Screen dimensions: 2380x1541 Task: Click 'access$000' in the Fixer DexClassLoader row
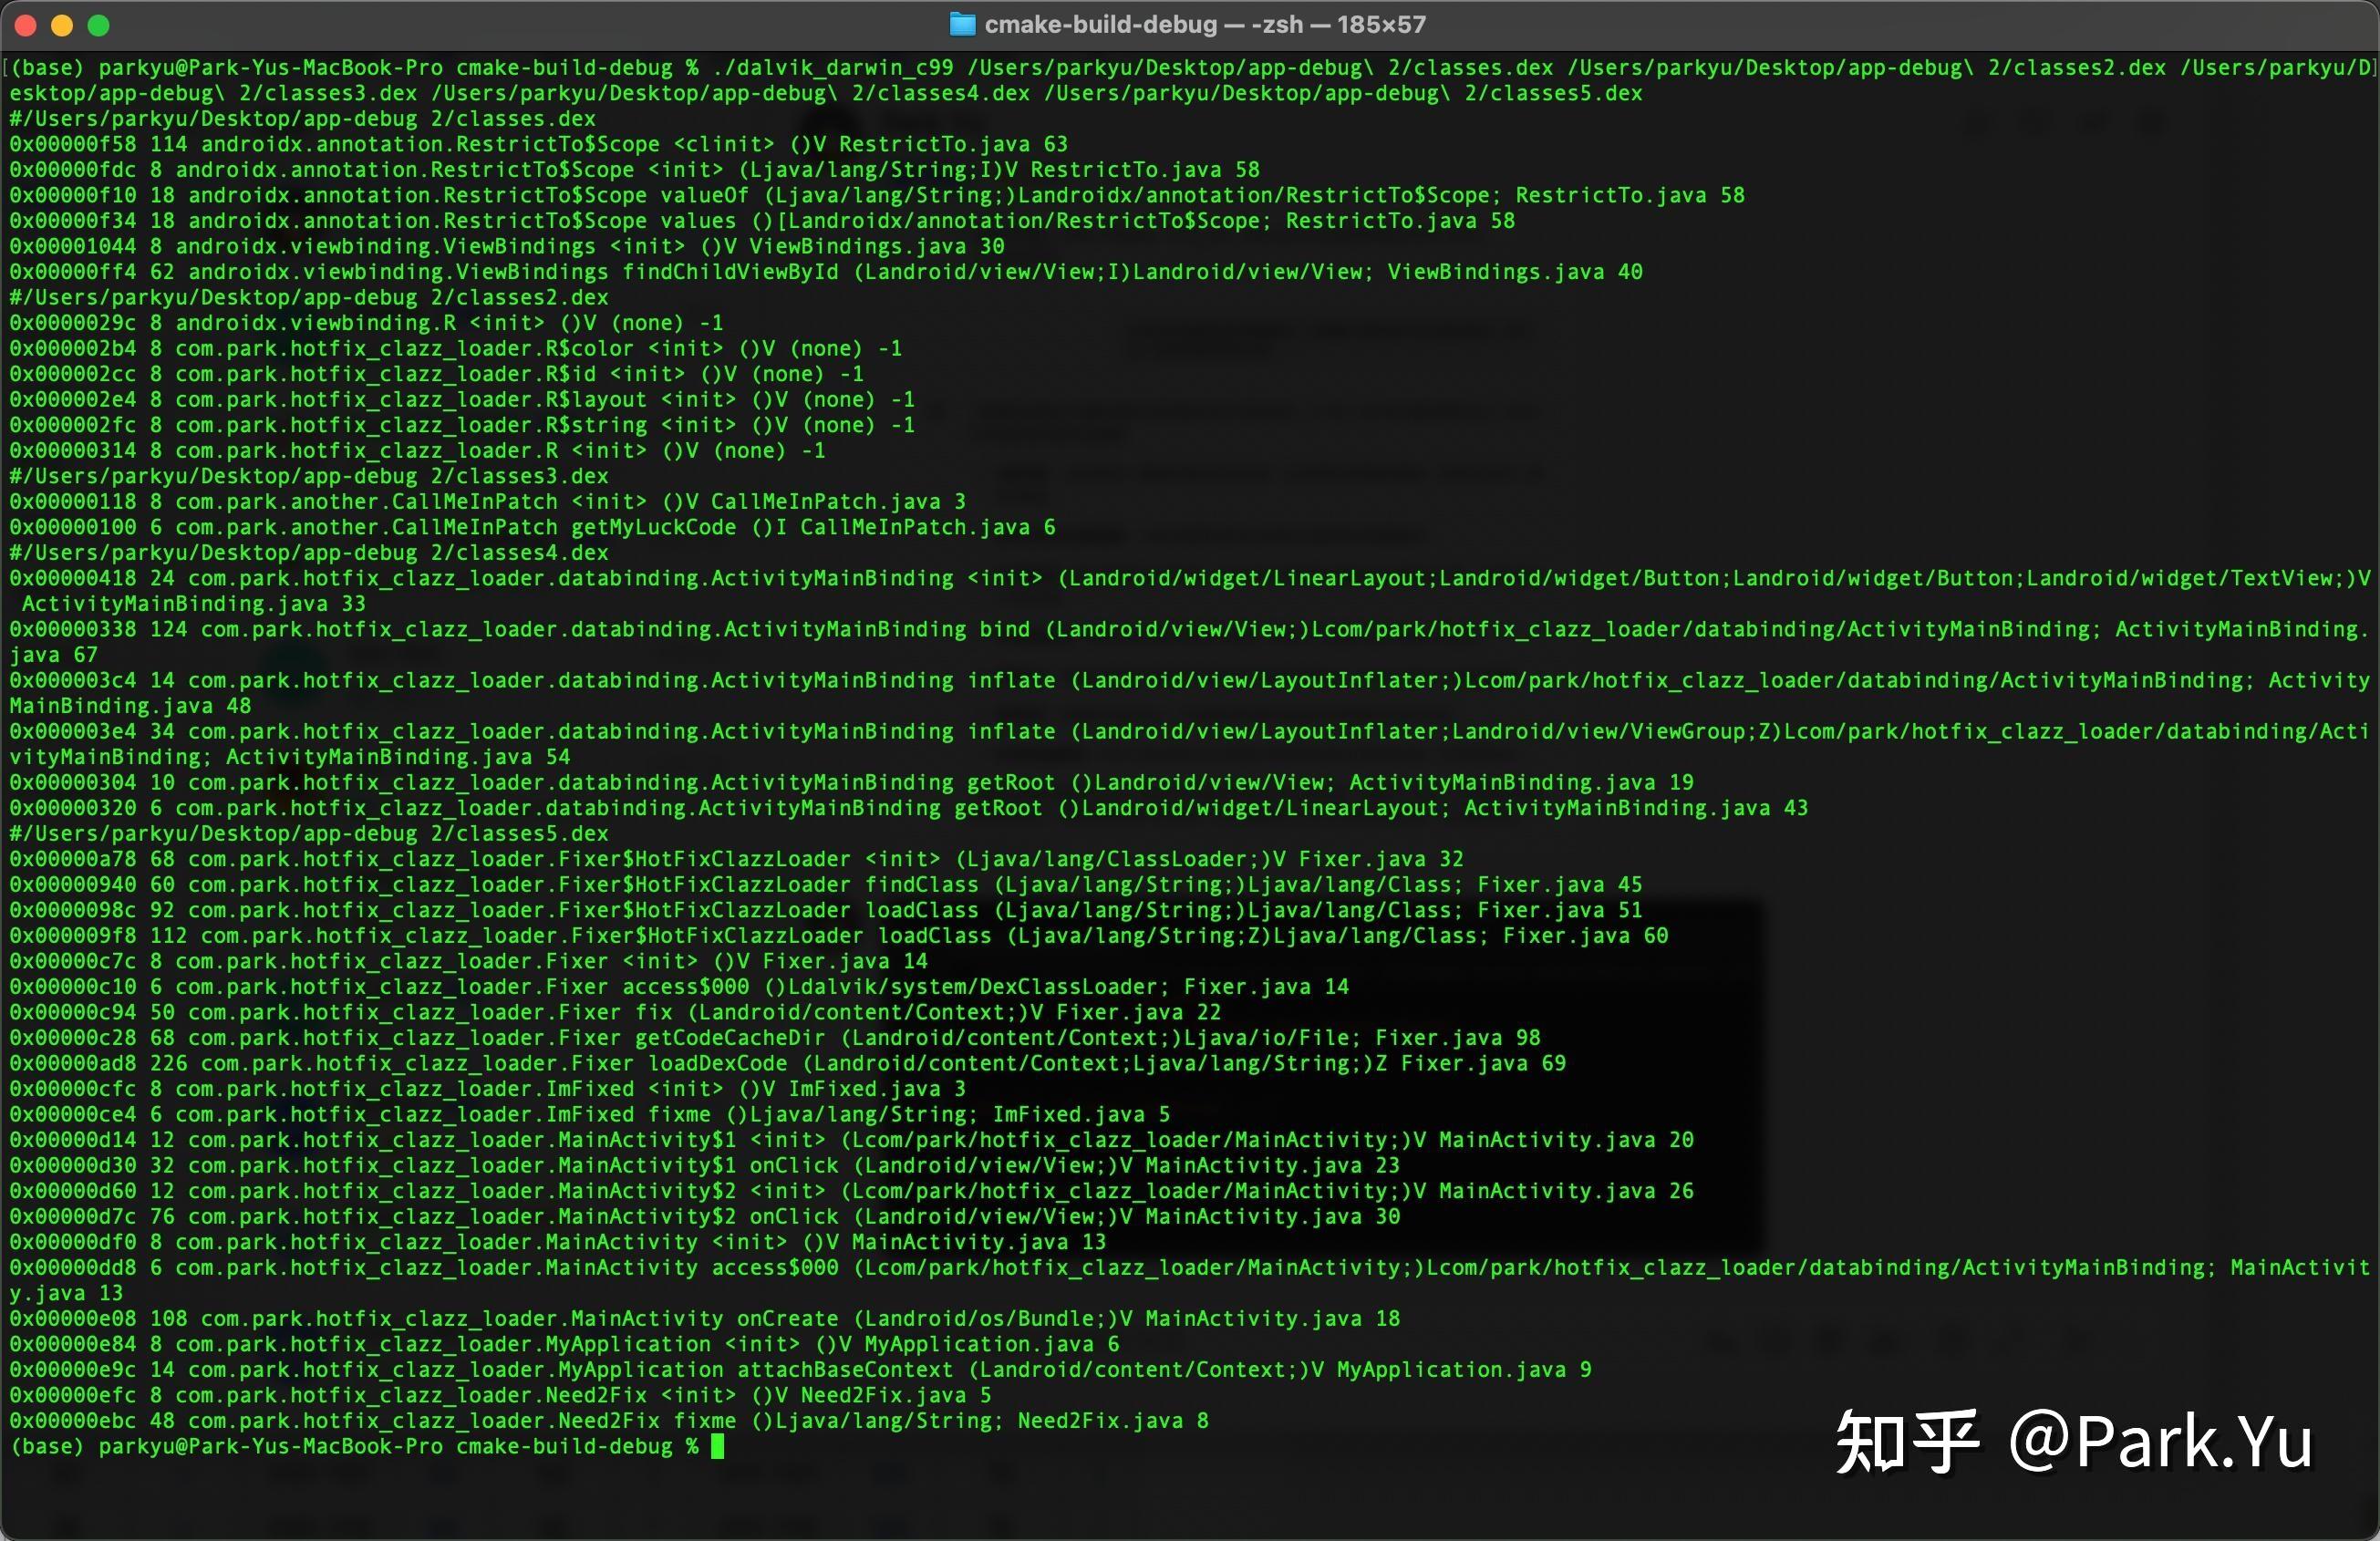pos(686,986)
